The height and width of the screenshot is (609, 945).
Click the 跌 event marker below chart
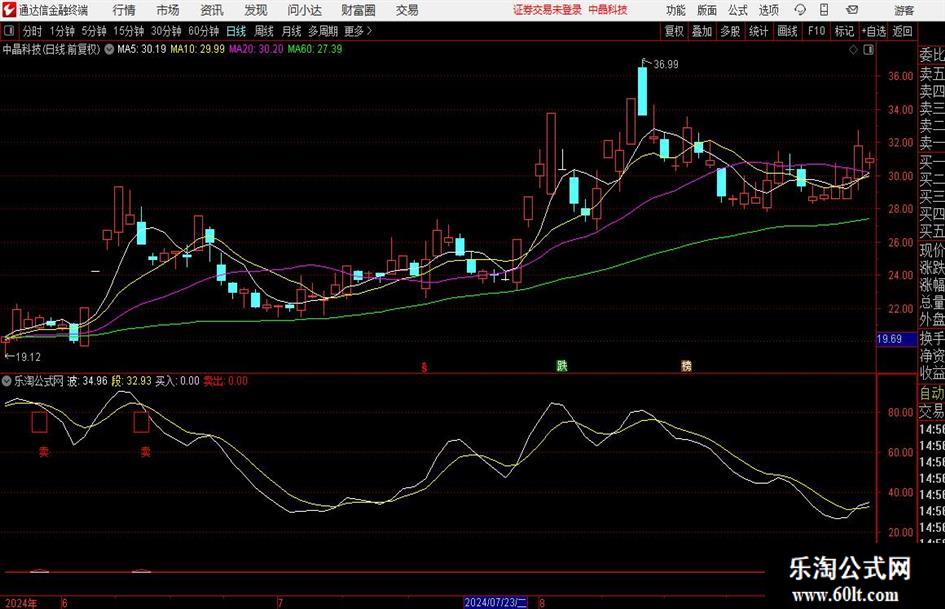pos(562,365)
